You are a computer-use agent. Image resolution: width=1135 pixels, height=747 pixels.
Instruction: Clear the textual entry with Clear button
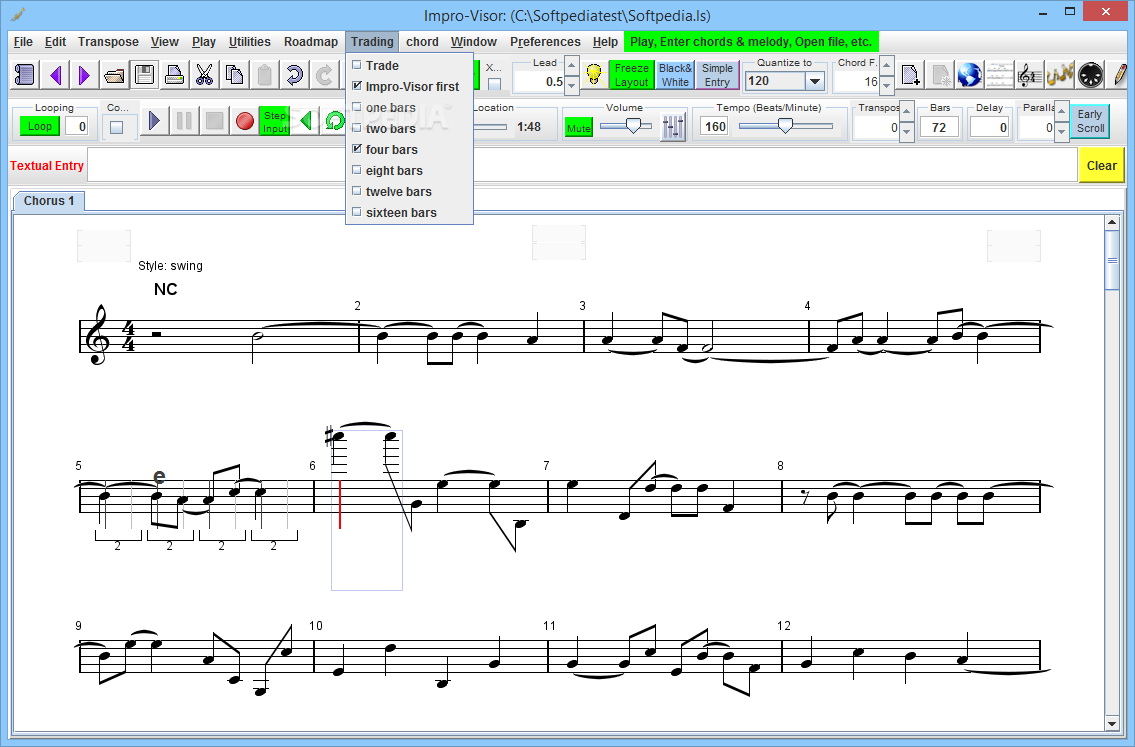coord(1101,166)
